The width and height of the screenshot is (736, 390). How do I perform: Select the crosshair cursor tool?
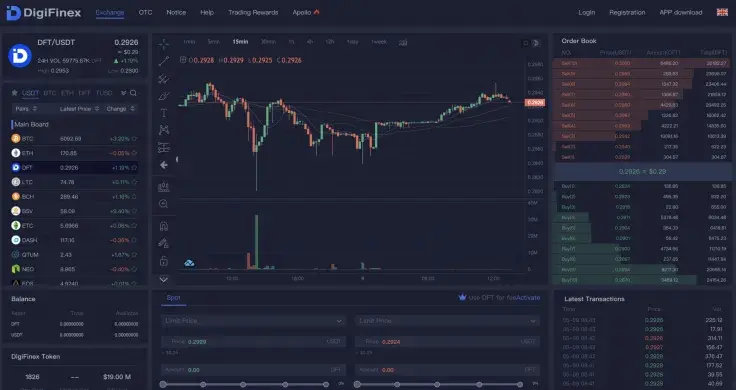pyautogui.click(x=164, y=44)
